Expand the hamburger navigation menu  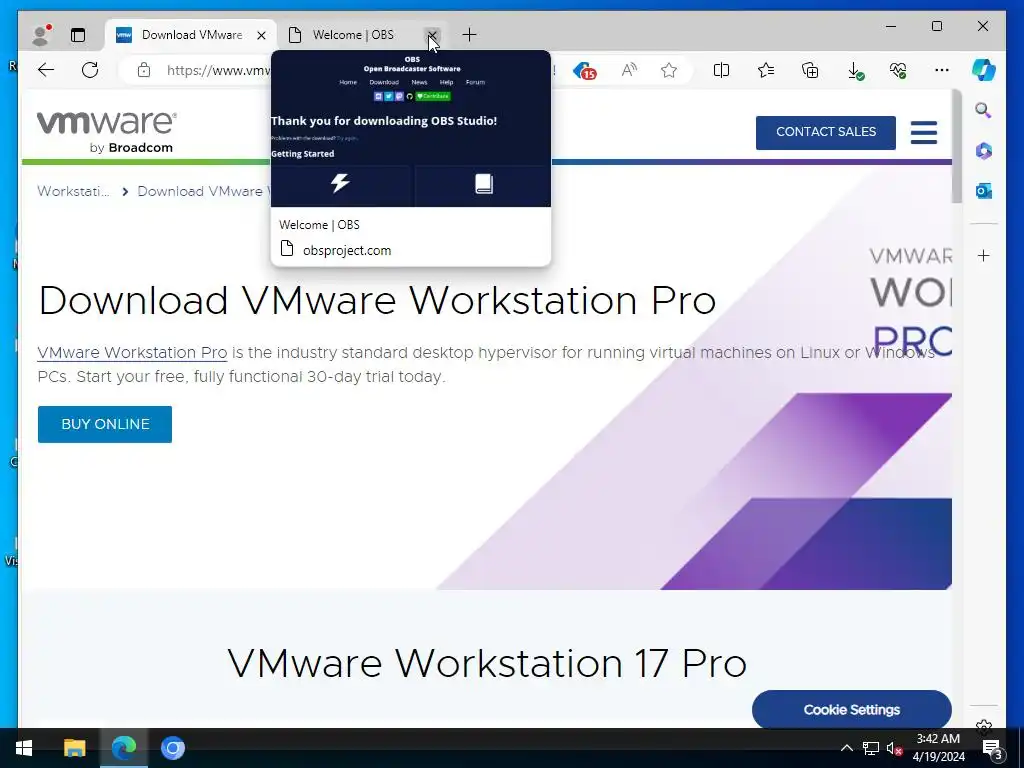coord(923,133)
